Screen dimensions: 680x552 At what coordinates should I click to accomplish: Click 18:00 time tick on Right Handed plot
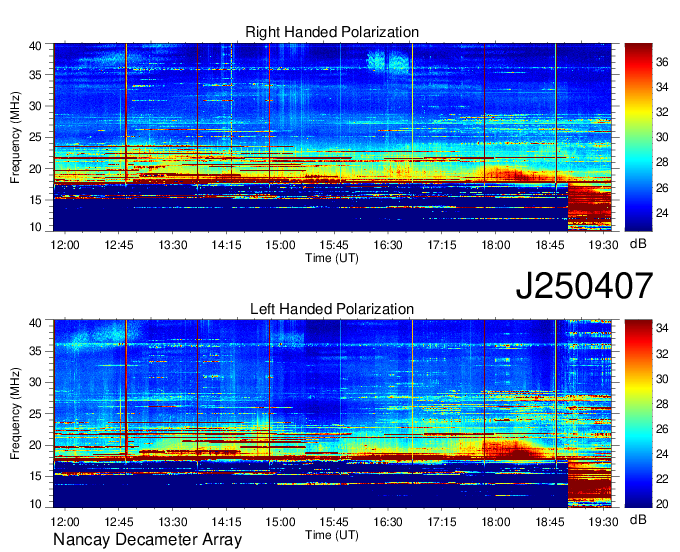pyautogui.click(x=495, y=245)
